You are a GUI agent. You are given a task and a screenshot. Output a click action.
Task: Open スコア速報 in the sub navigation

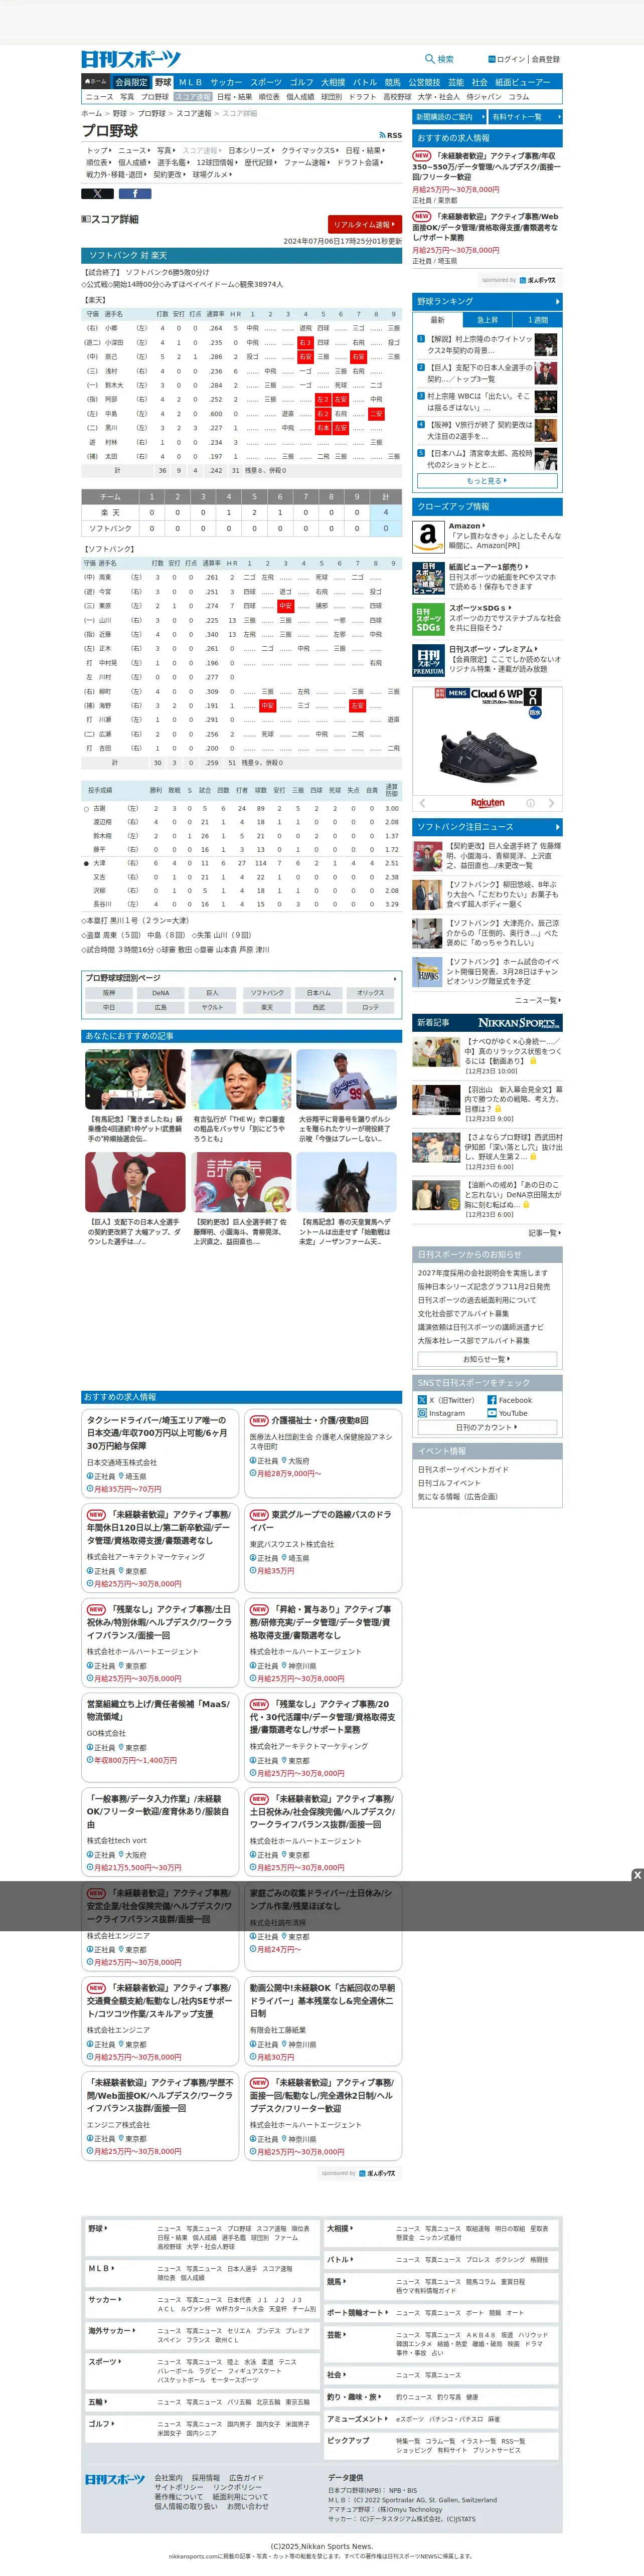pyautogui.click(x=193, y=97)
